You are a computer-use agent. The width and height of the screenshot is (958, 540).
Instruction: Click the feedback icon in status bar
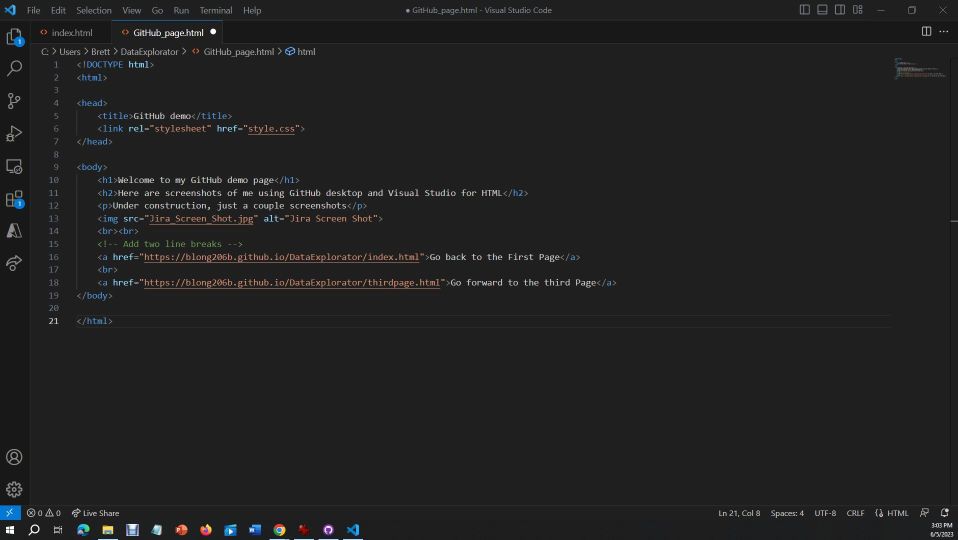click(924, 513)
